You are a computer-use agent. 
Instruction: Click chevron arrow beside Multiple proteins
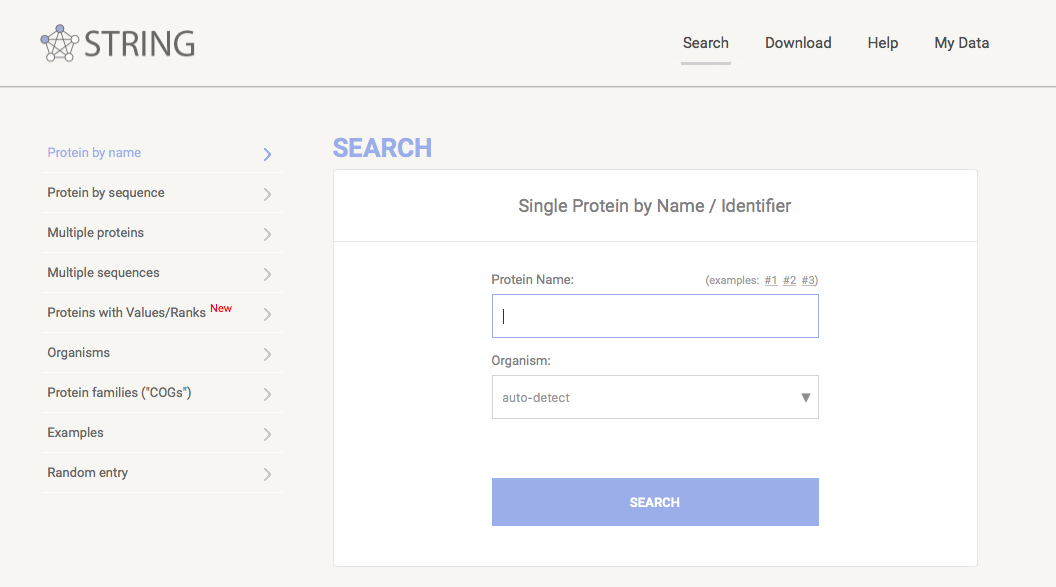click(267, 234)
